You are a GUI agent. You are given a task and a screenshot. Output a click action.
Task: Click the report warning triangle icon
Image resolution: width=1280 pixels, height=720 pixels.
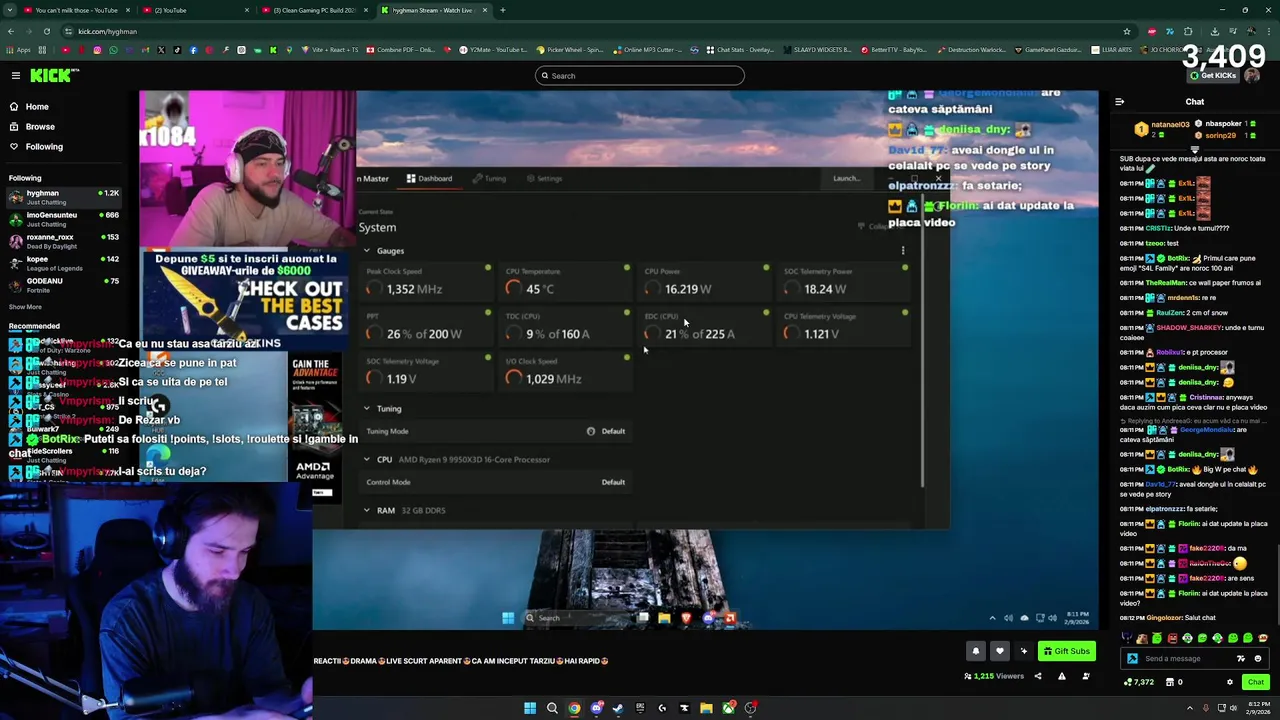[x=1062, y=677]
